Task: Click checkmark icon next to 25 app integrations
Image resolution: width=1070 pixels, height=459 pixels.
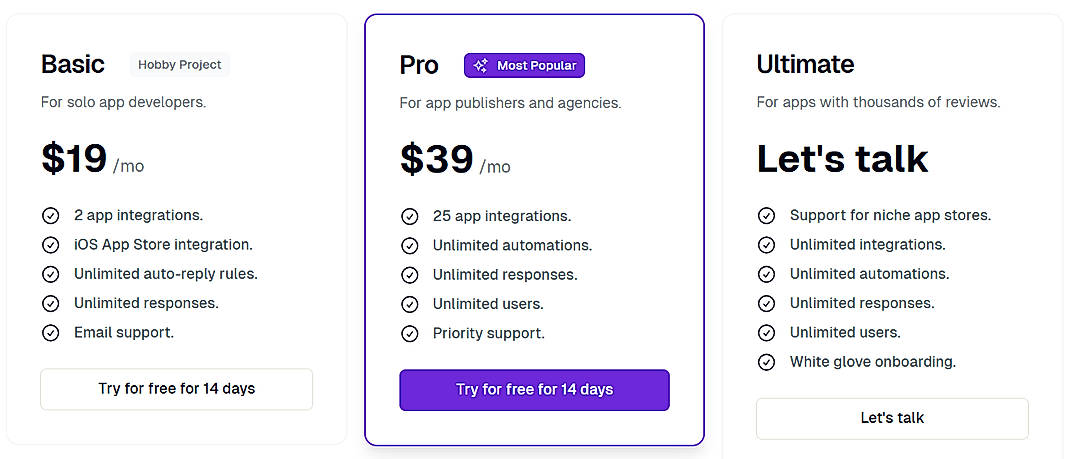Action: tap(409, 216)
